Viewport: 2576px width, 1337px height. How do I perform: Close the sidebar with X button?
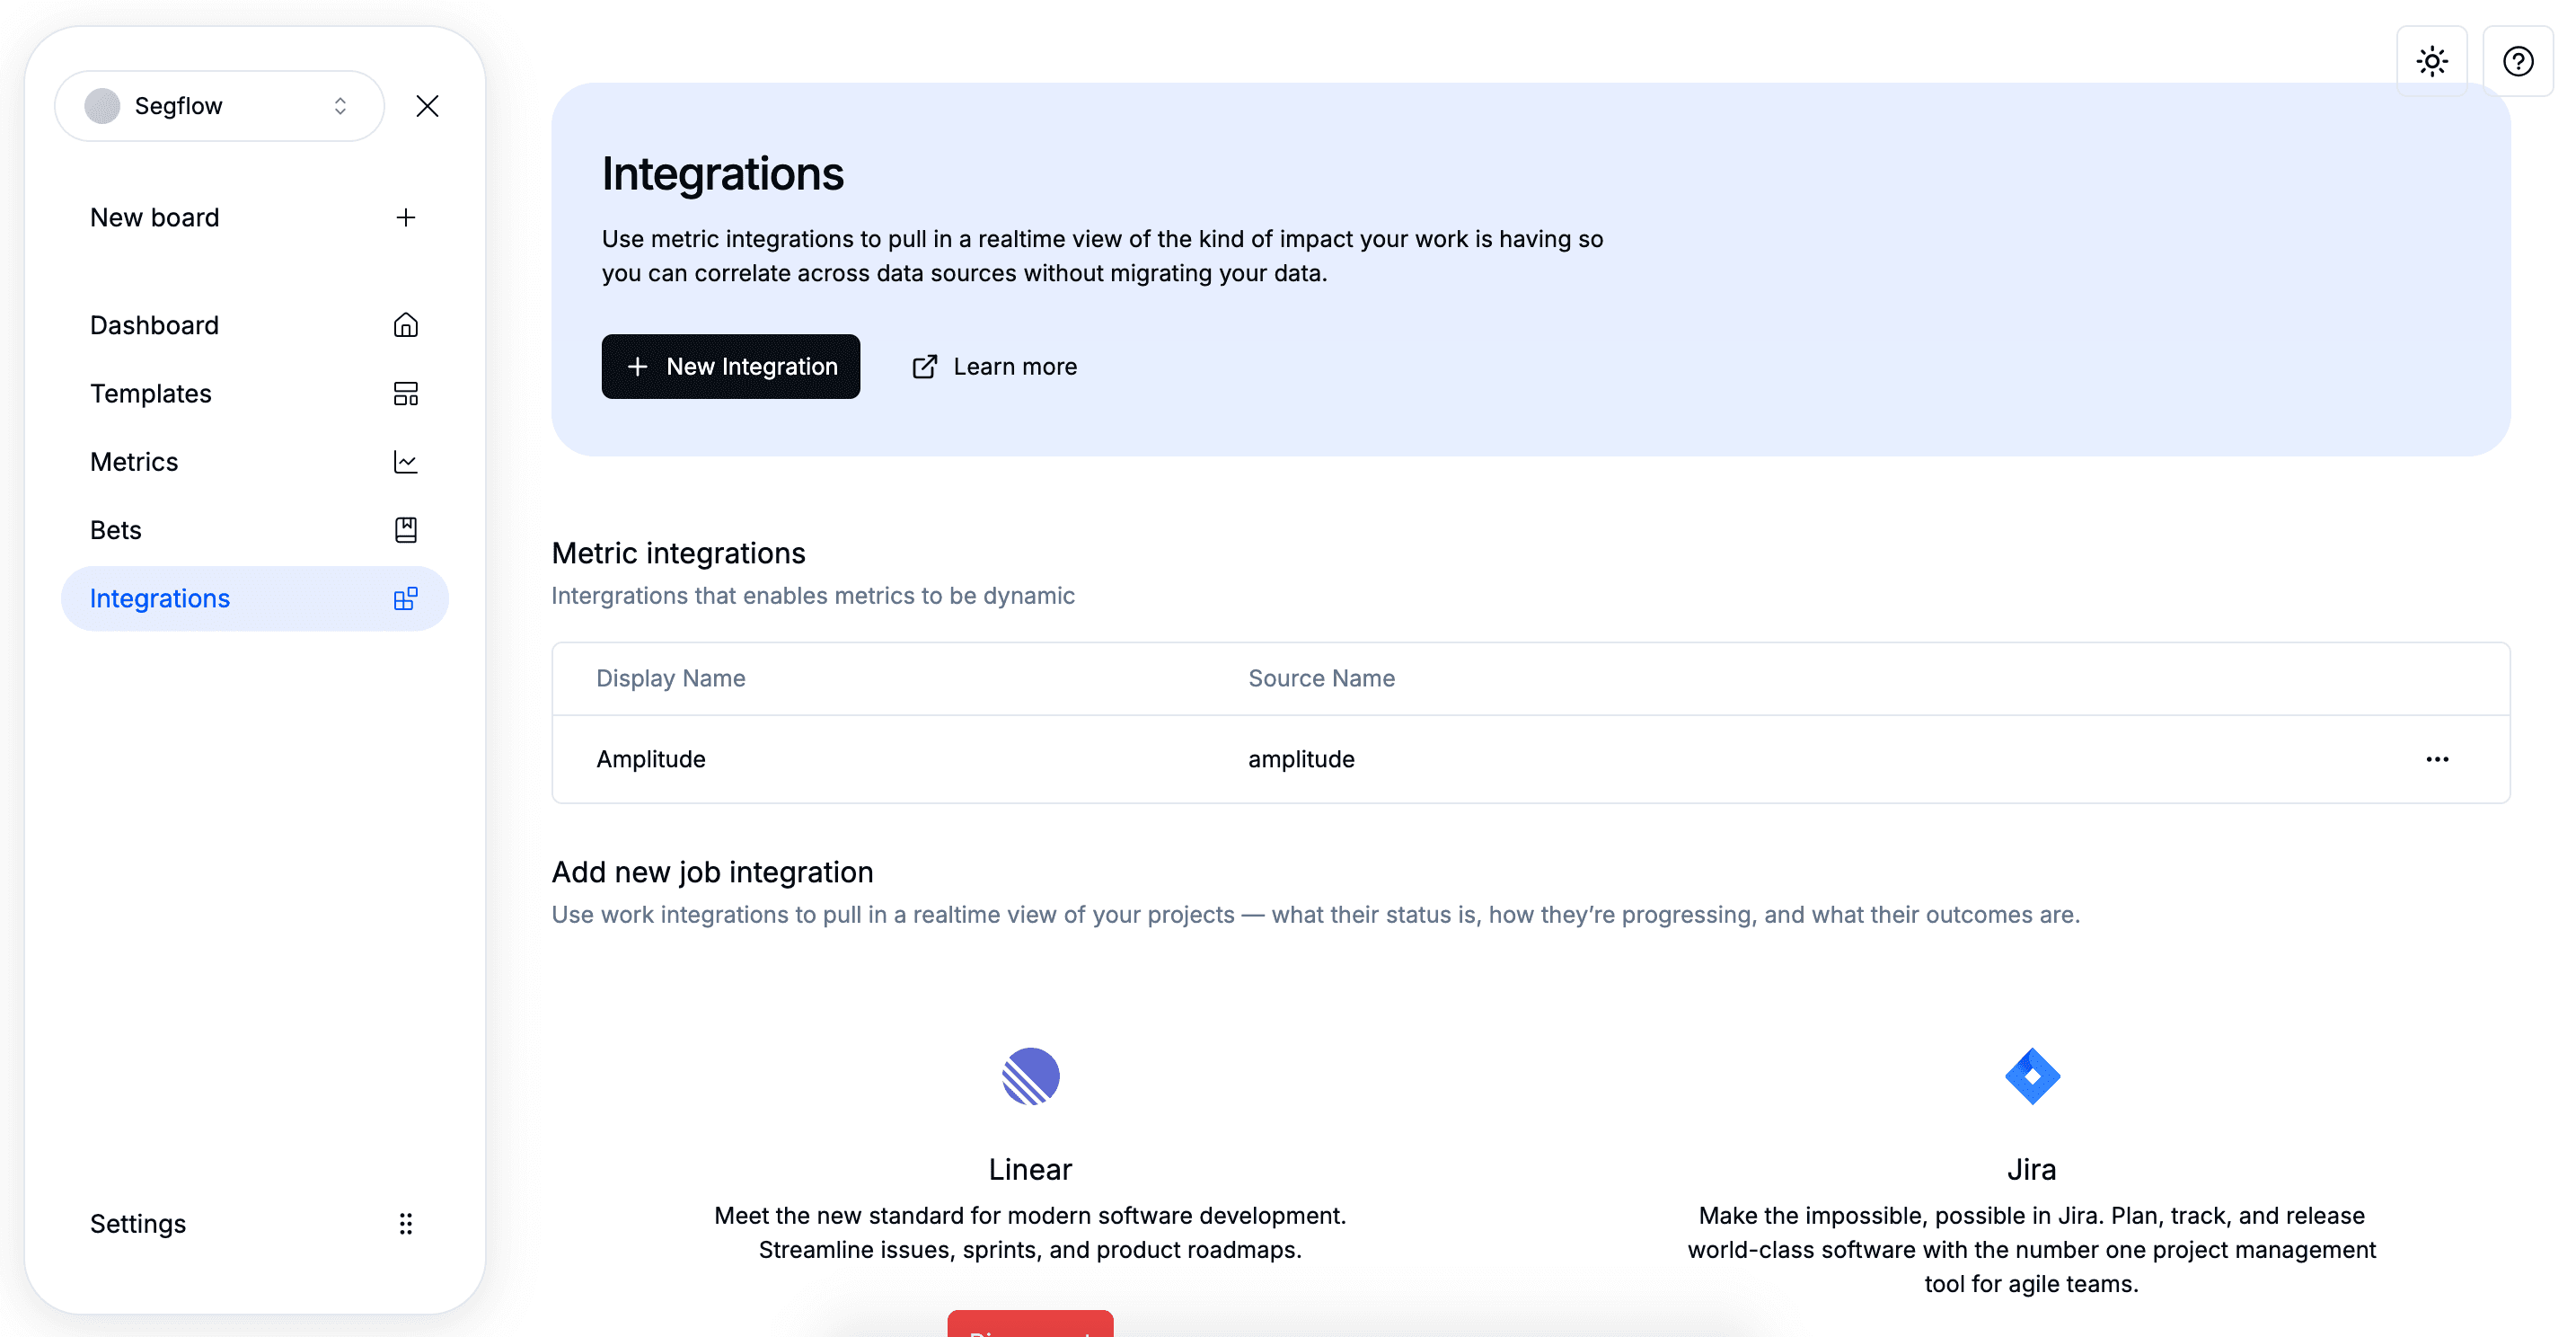coord(427,106)
